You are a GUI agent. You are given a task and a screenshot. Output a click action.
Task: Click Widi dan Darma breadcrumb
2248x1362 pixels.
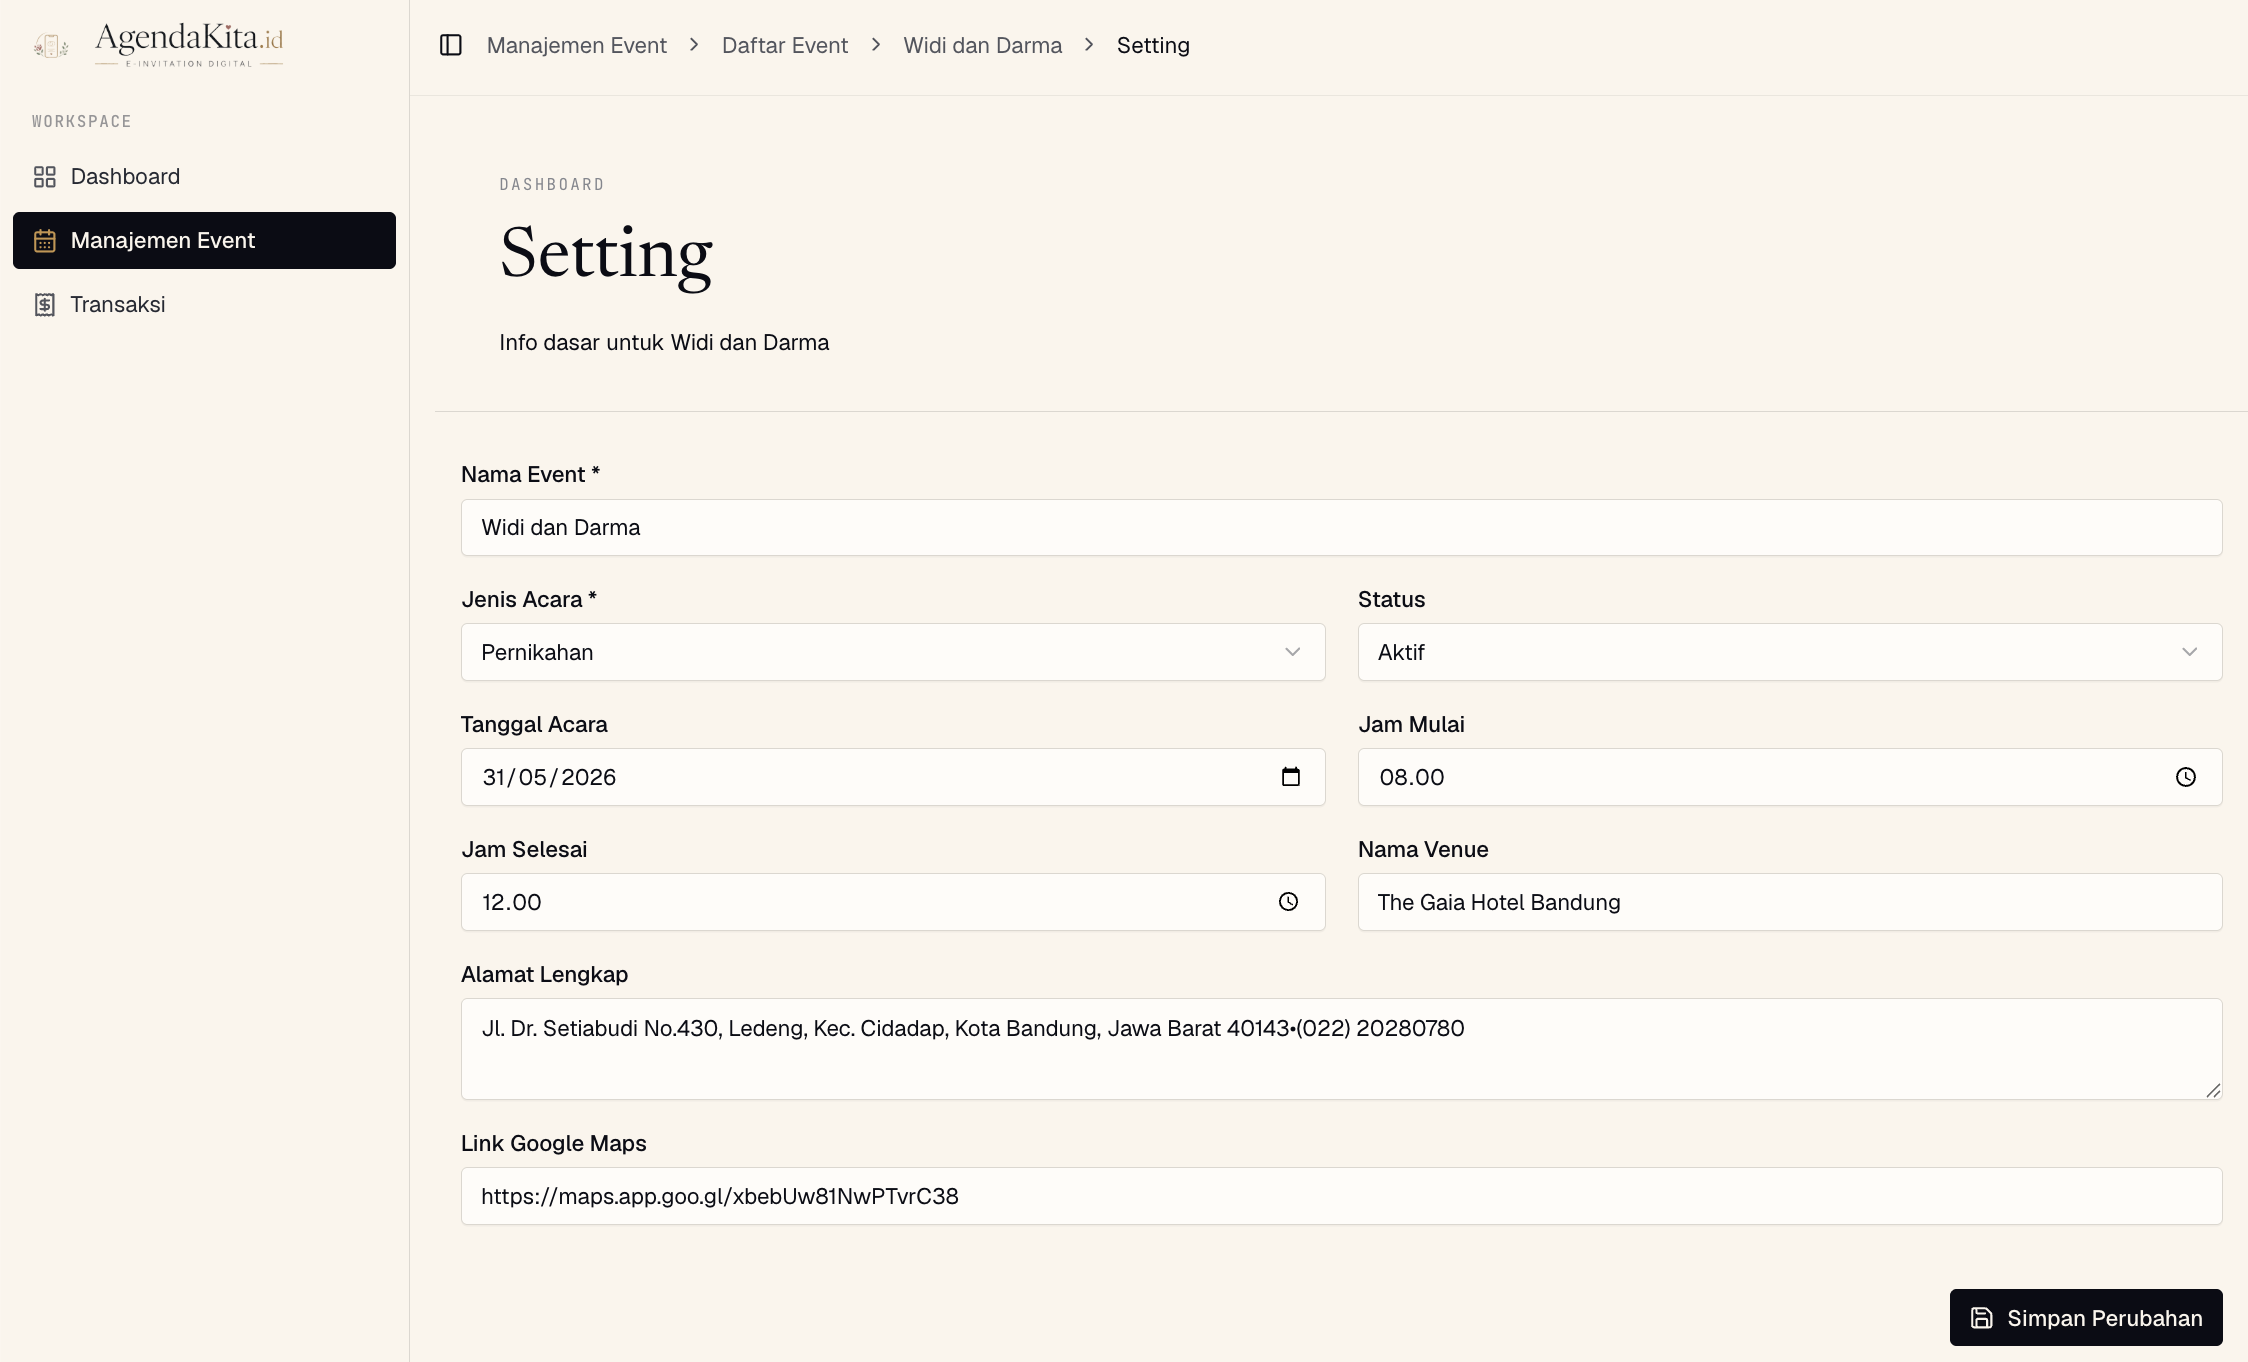coord(983,45)
